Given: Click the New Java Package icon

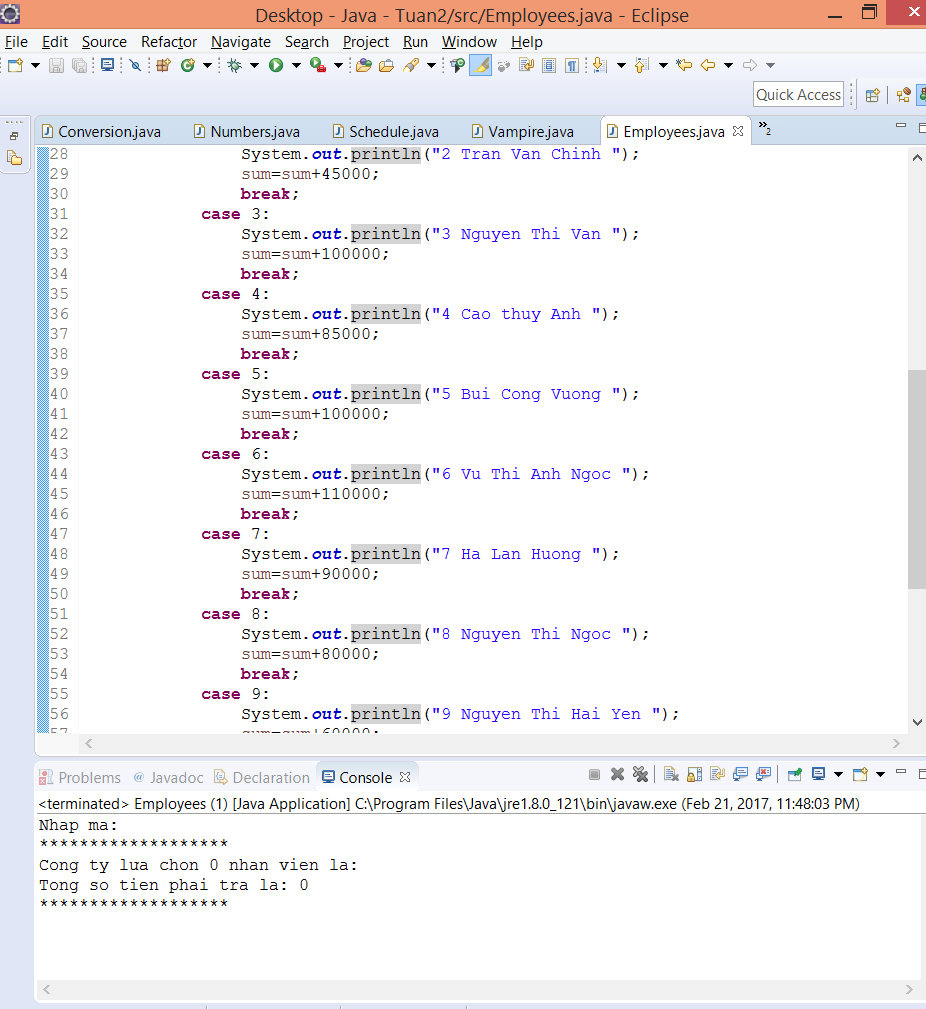Looking at the screenshot, I should [163, 65].
